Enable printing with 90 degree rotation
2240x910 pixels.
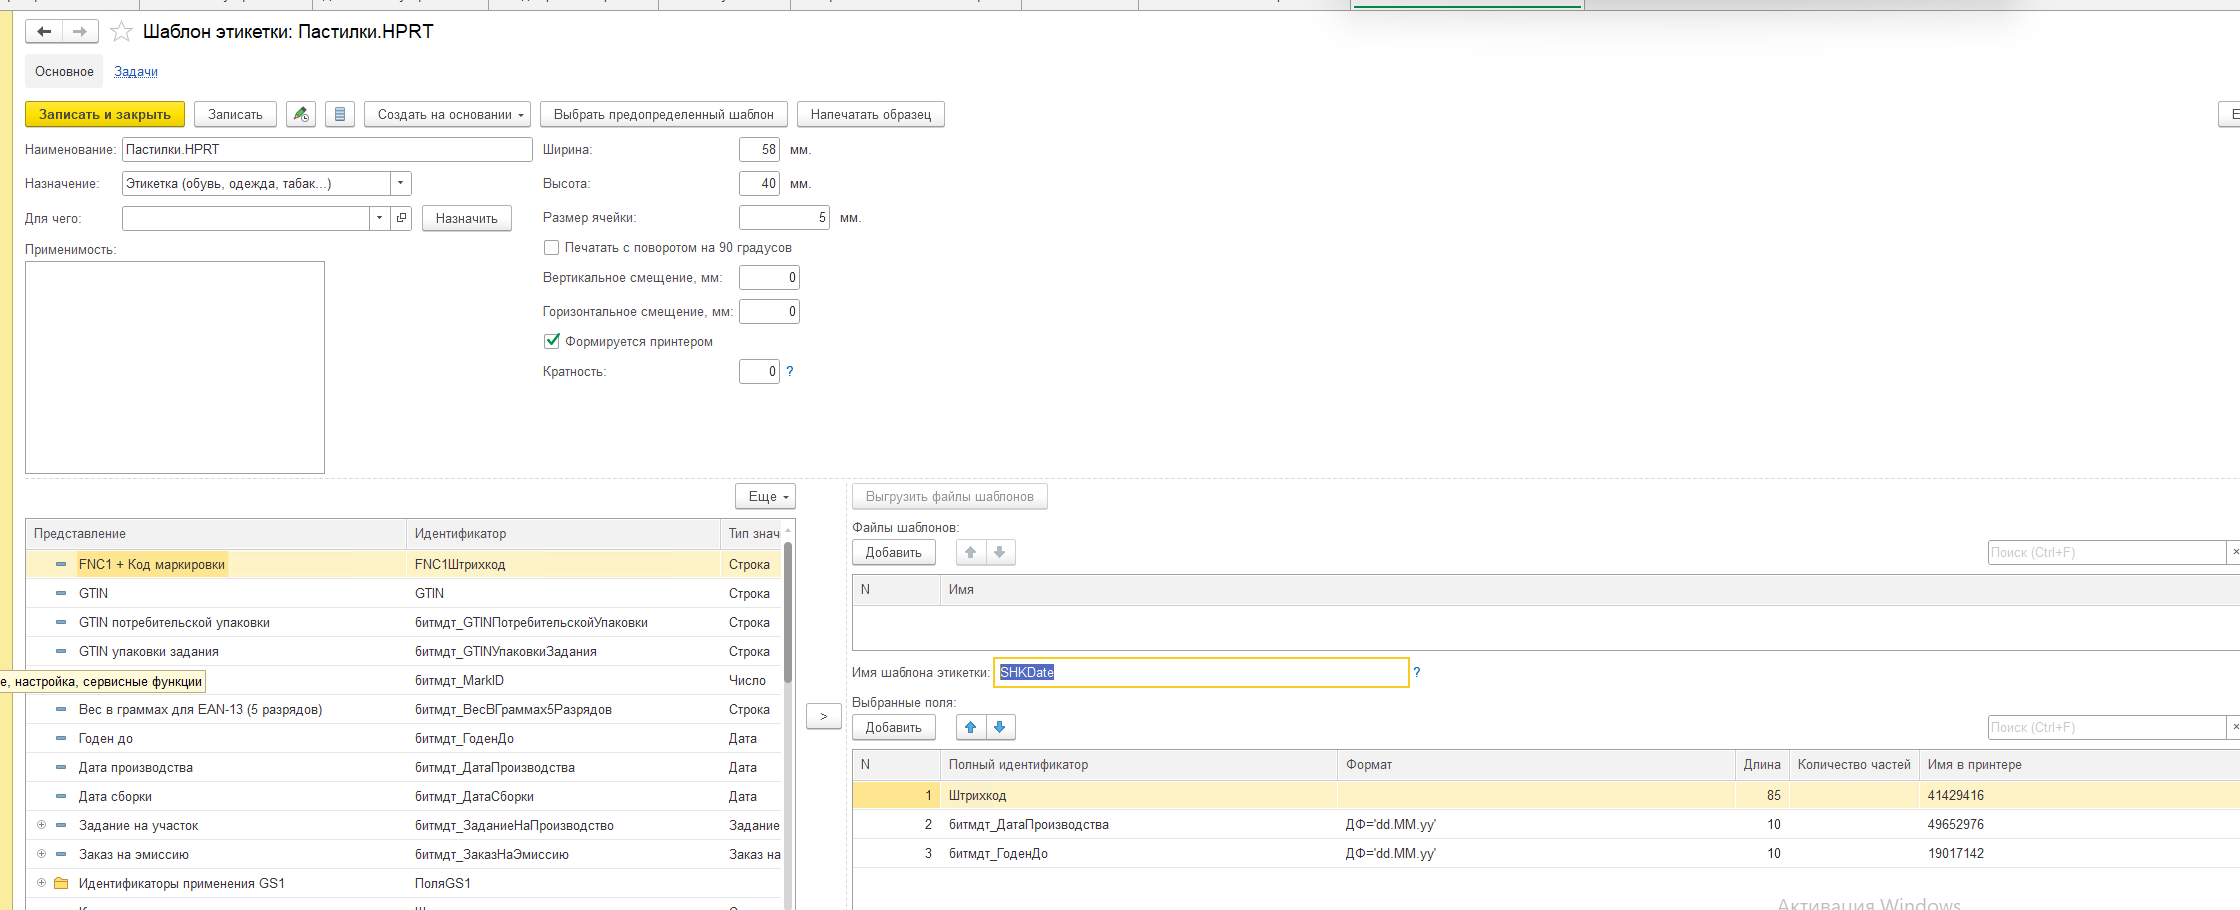tap(551, 248)
